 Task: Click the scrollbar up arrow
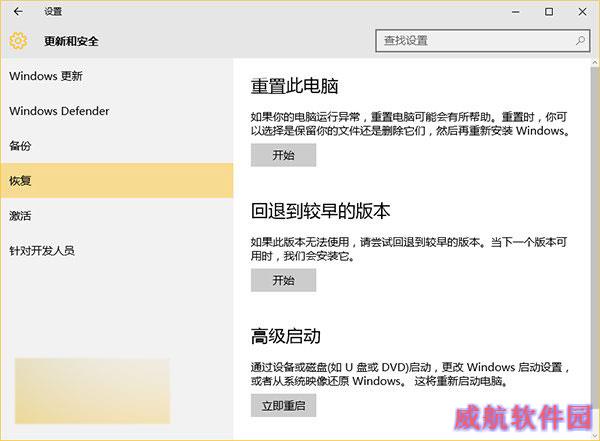coord(595,62)
